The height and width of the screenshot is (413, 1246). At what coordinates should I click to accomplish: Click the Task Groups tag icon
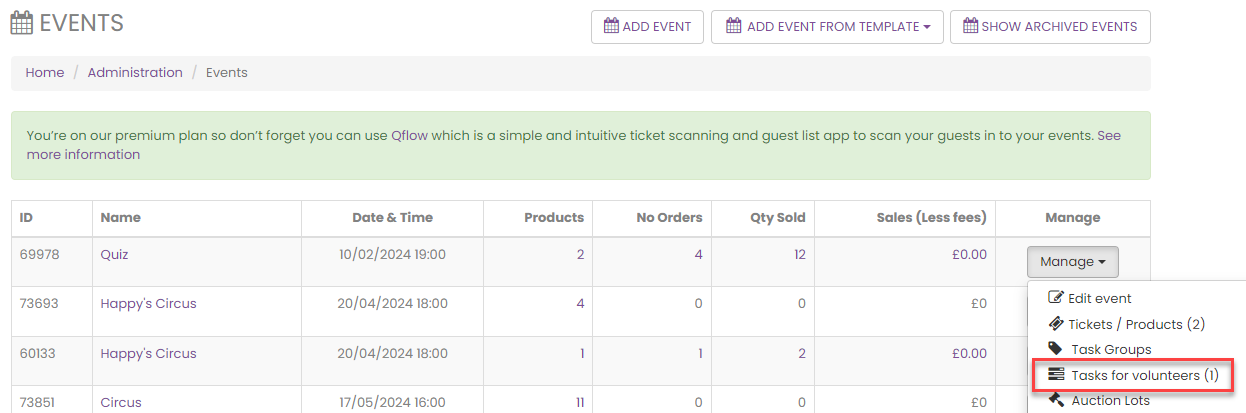(1056, 349)
